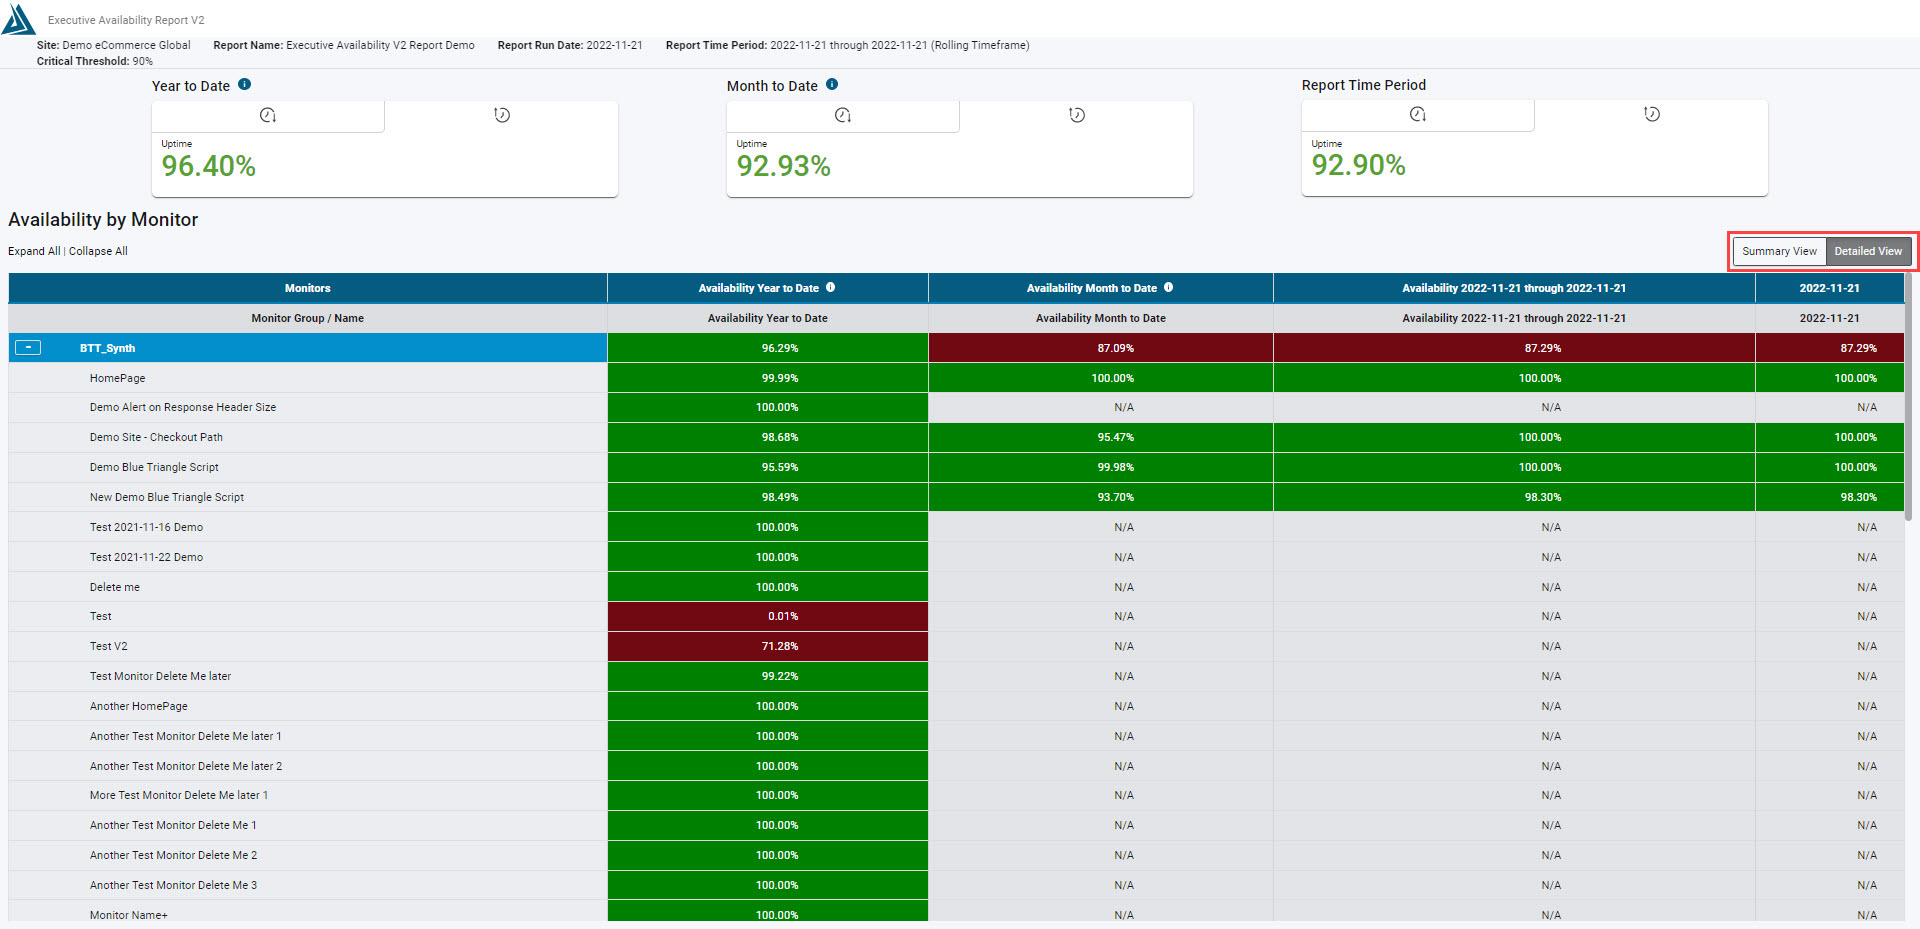Click Expand All link
The image size is (1920, 929).
coord(34,252)
